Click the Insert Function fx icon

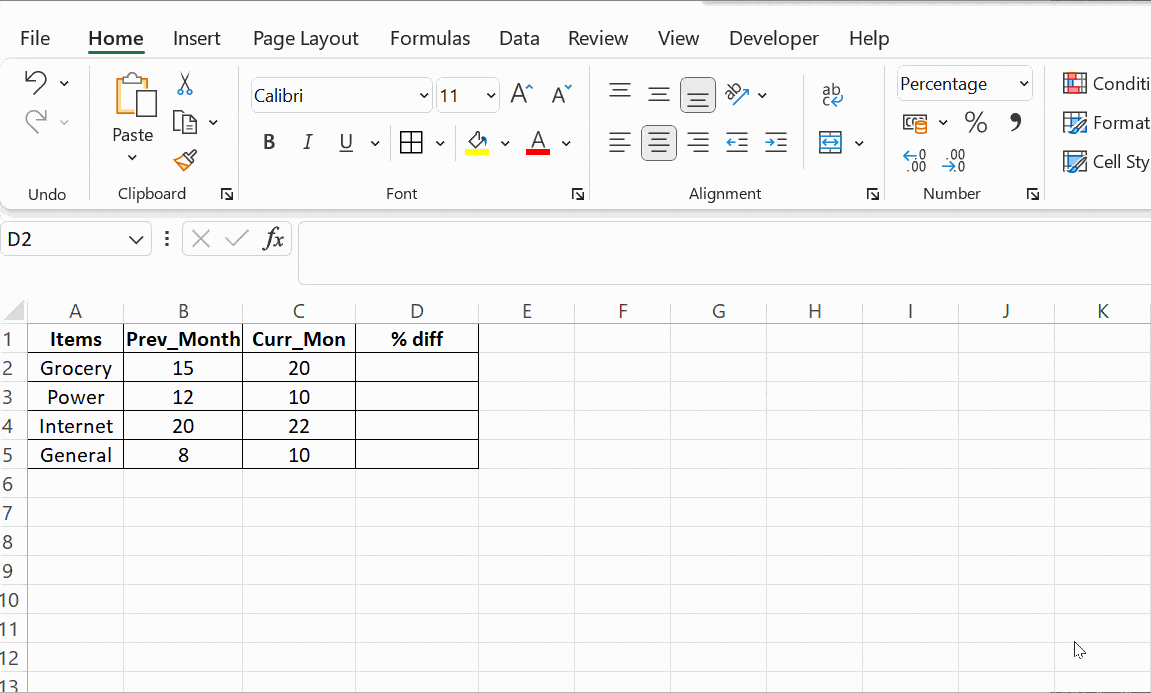(273, 239)
